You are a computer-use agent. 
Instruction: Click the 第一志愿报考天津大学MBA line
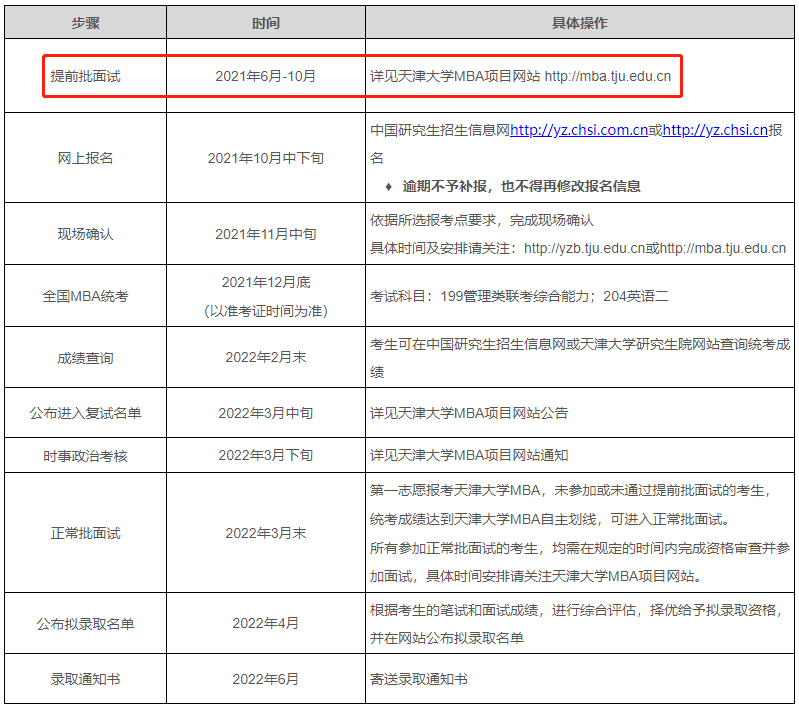[571, 490]
